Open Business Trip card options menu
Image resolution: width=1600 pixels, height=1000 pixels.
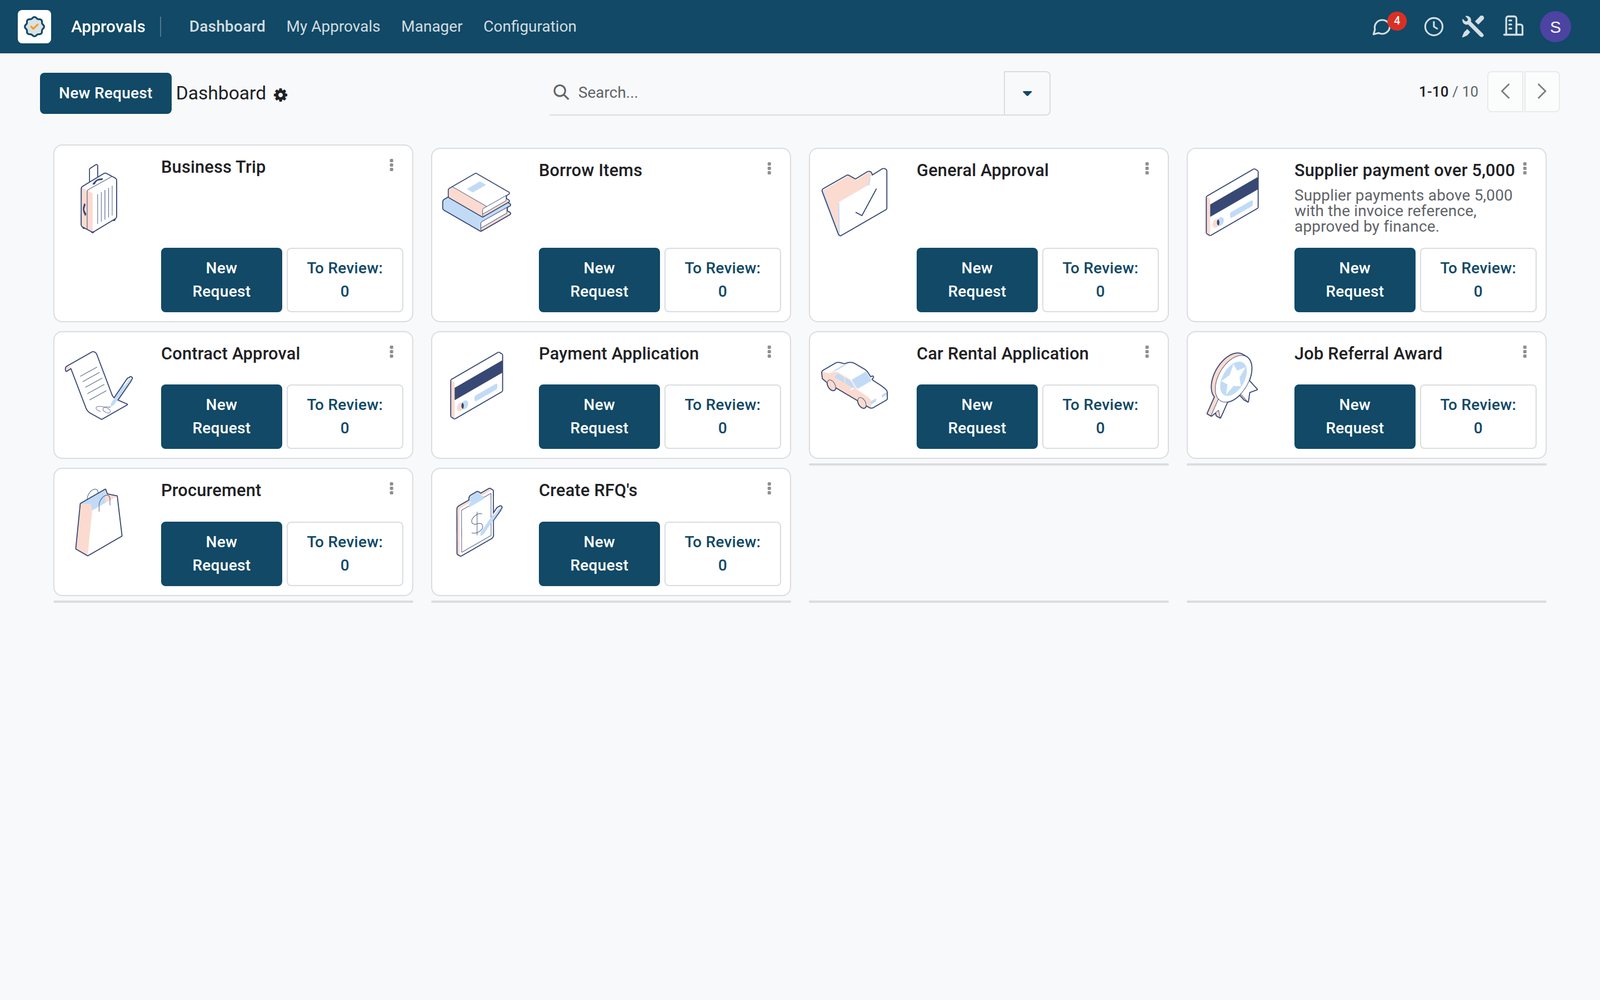tap(391, 166)
